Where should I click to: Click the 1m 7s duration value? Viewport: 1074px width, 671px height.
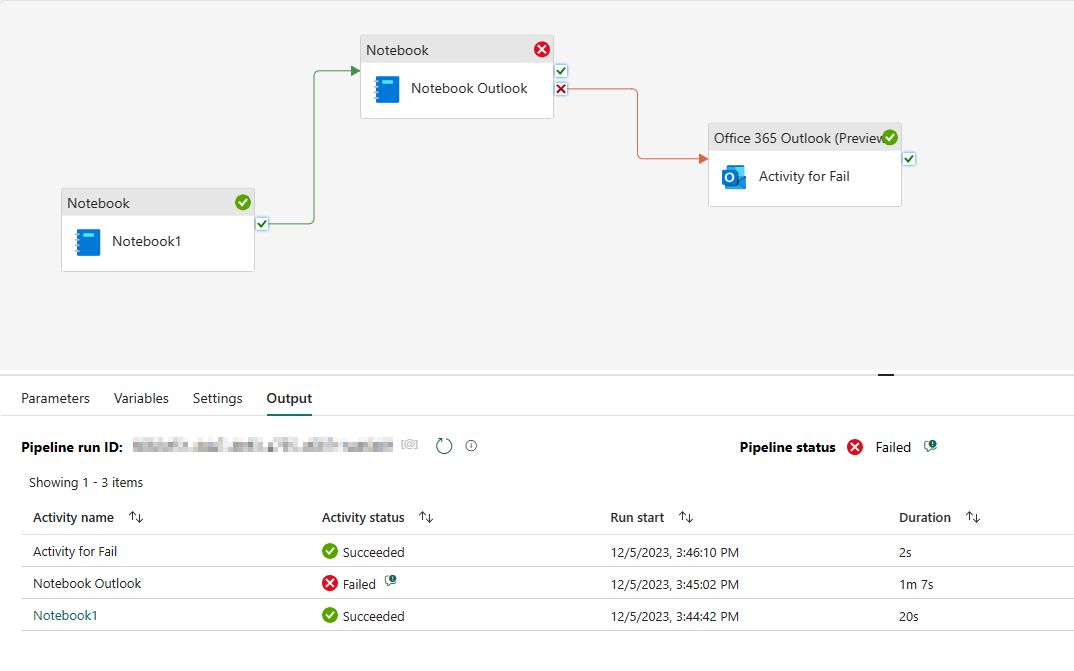pos(916,585)
